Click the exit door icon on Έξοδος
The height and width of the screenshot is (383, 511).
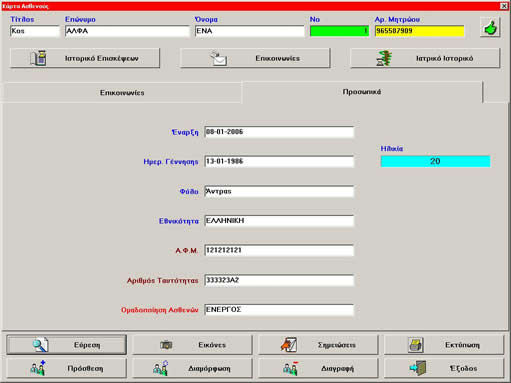click(418, 368)
